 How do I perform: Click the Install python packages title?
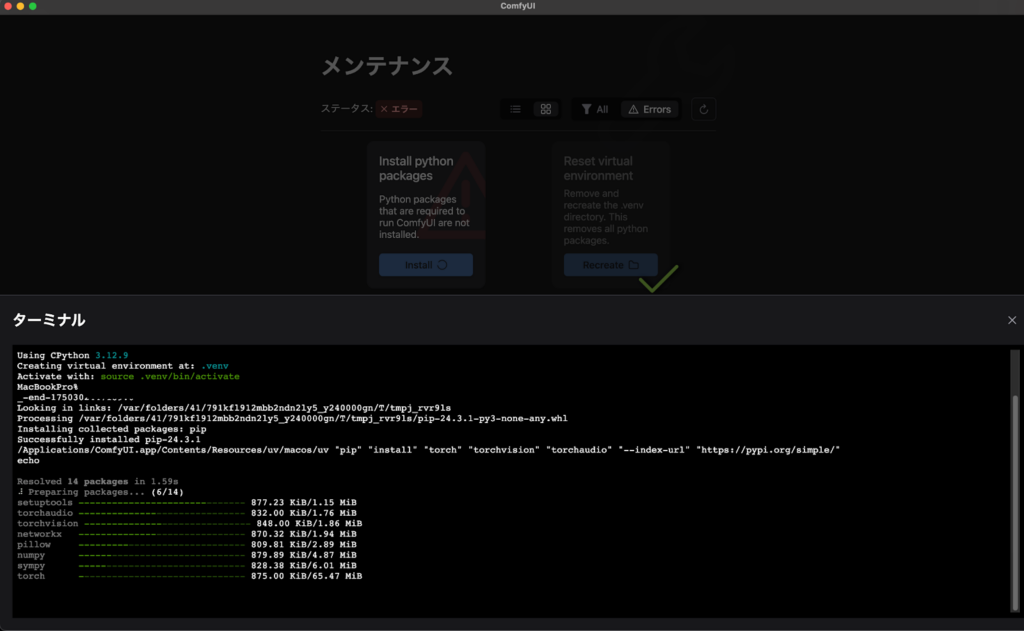coord(416,168)
